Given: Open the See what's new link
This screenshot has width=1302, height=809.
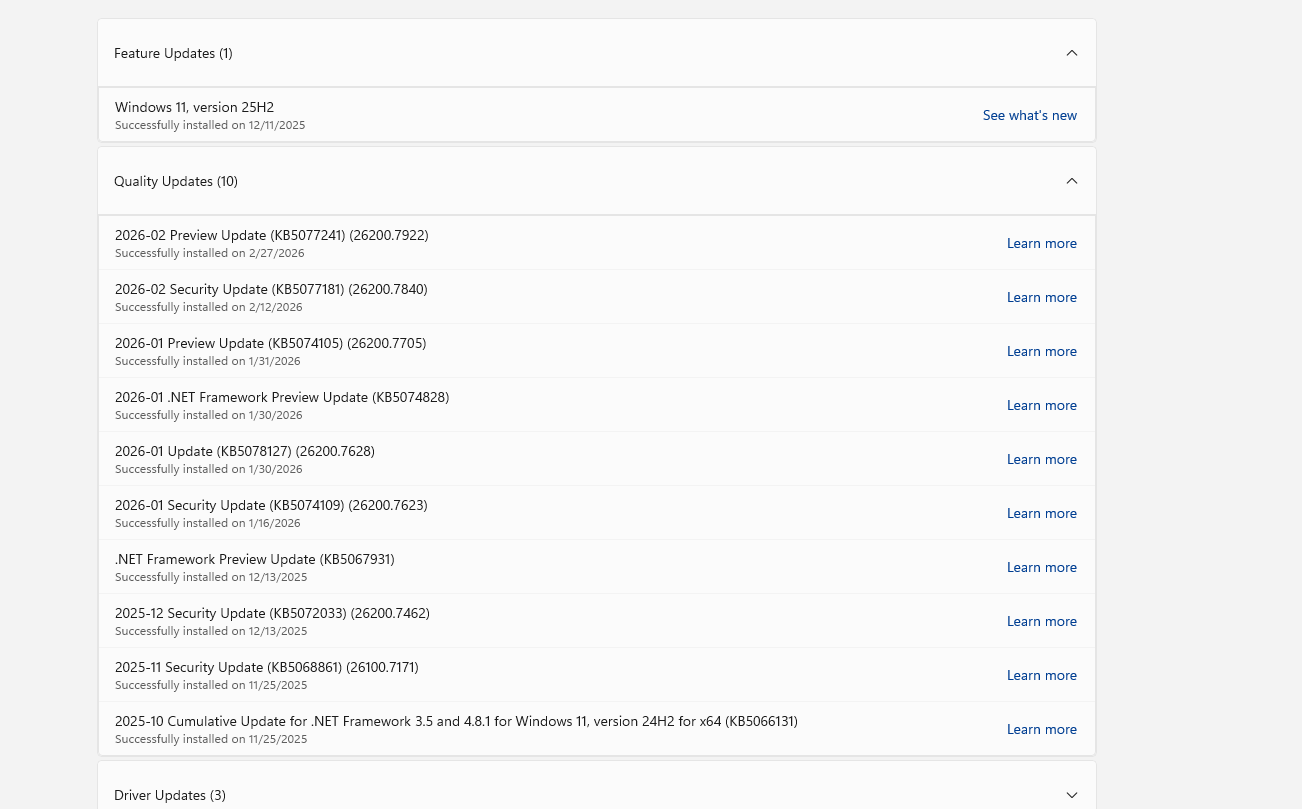Looking at the screenshot, I should click(x=1030, y=115).
